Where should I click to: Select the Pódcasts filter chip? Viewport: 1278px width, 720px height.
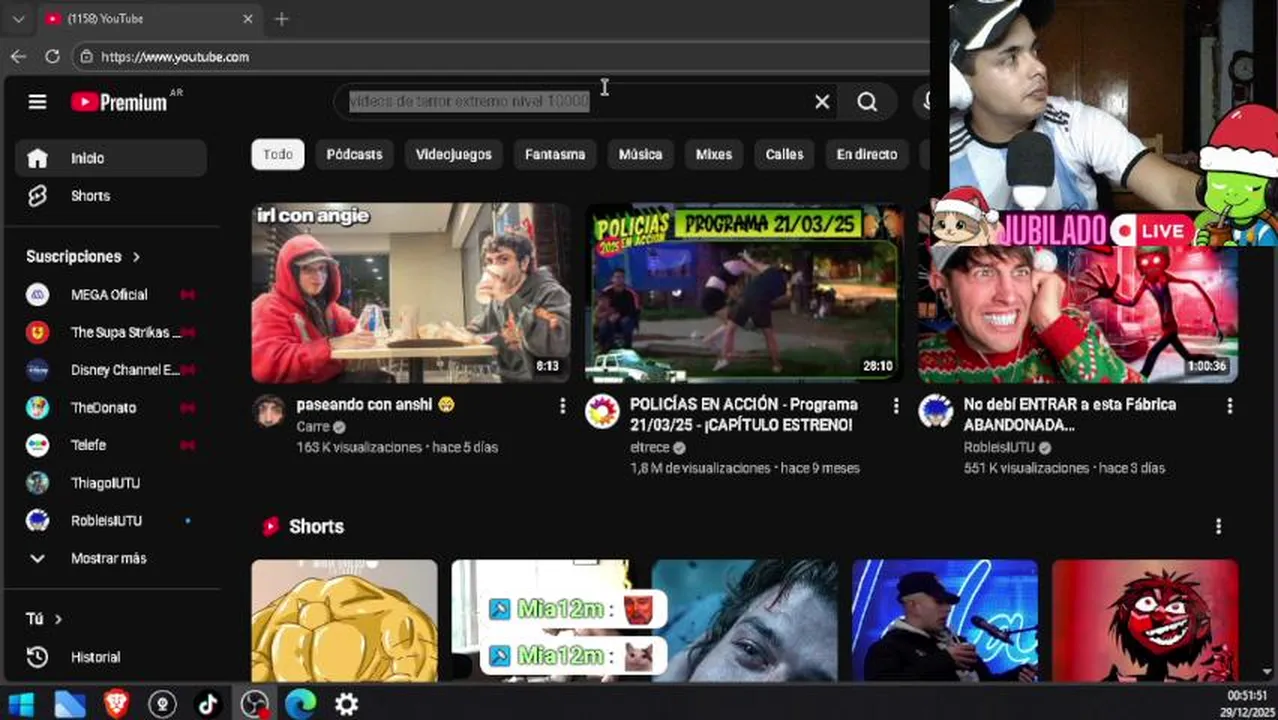tap(354, 154)
